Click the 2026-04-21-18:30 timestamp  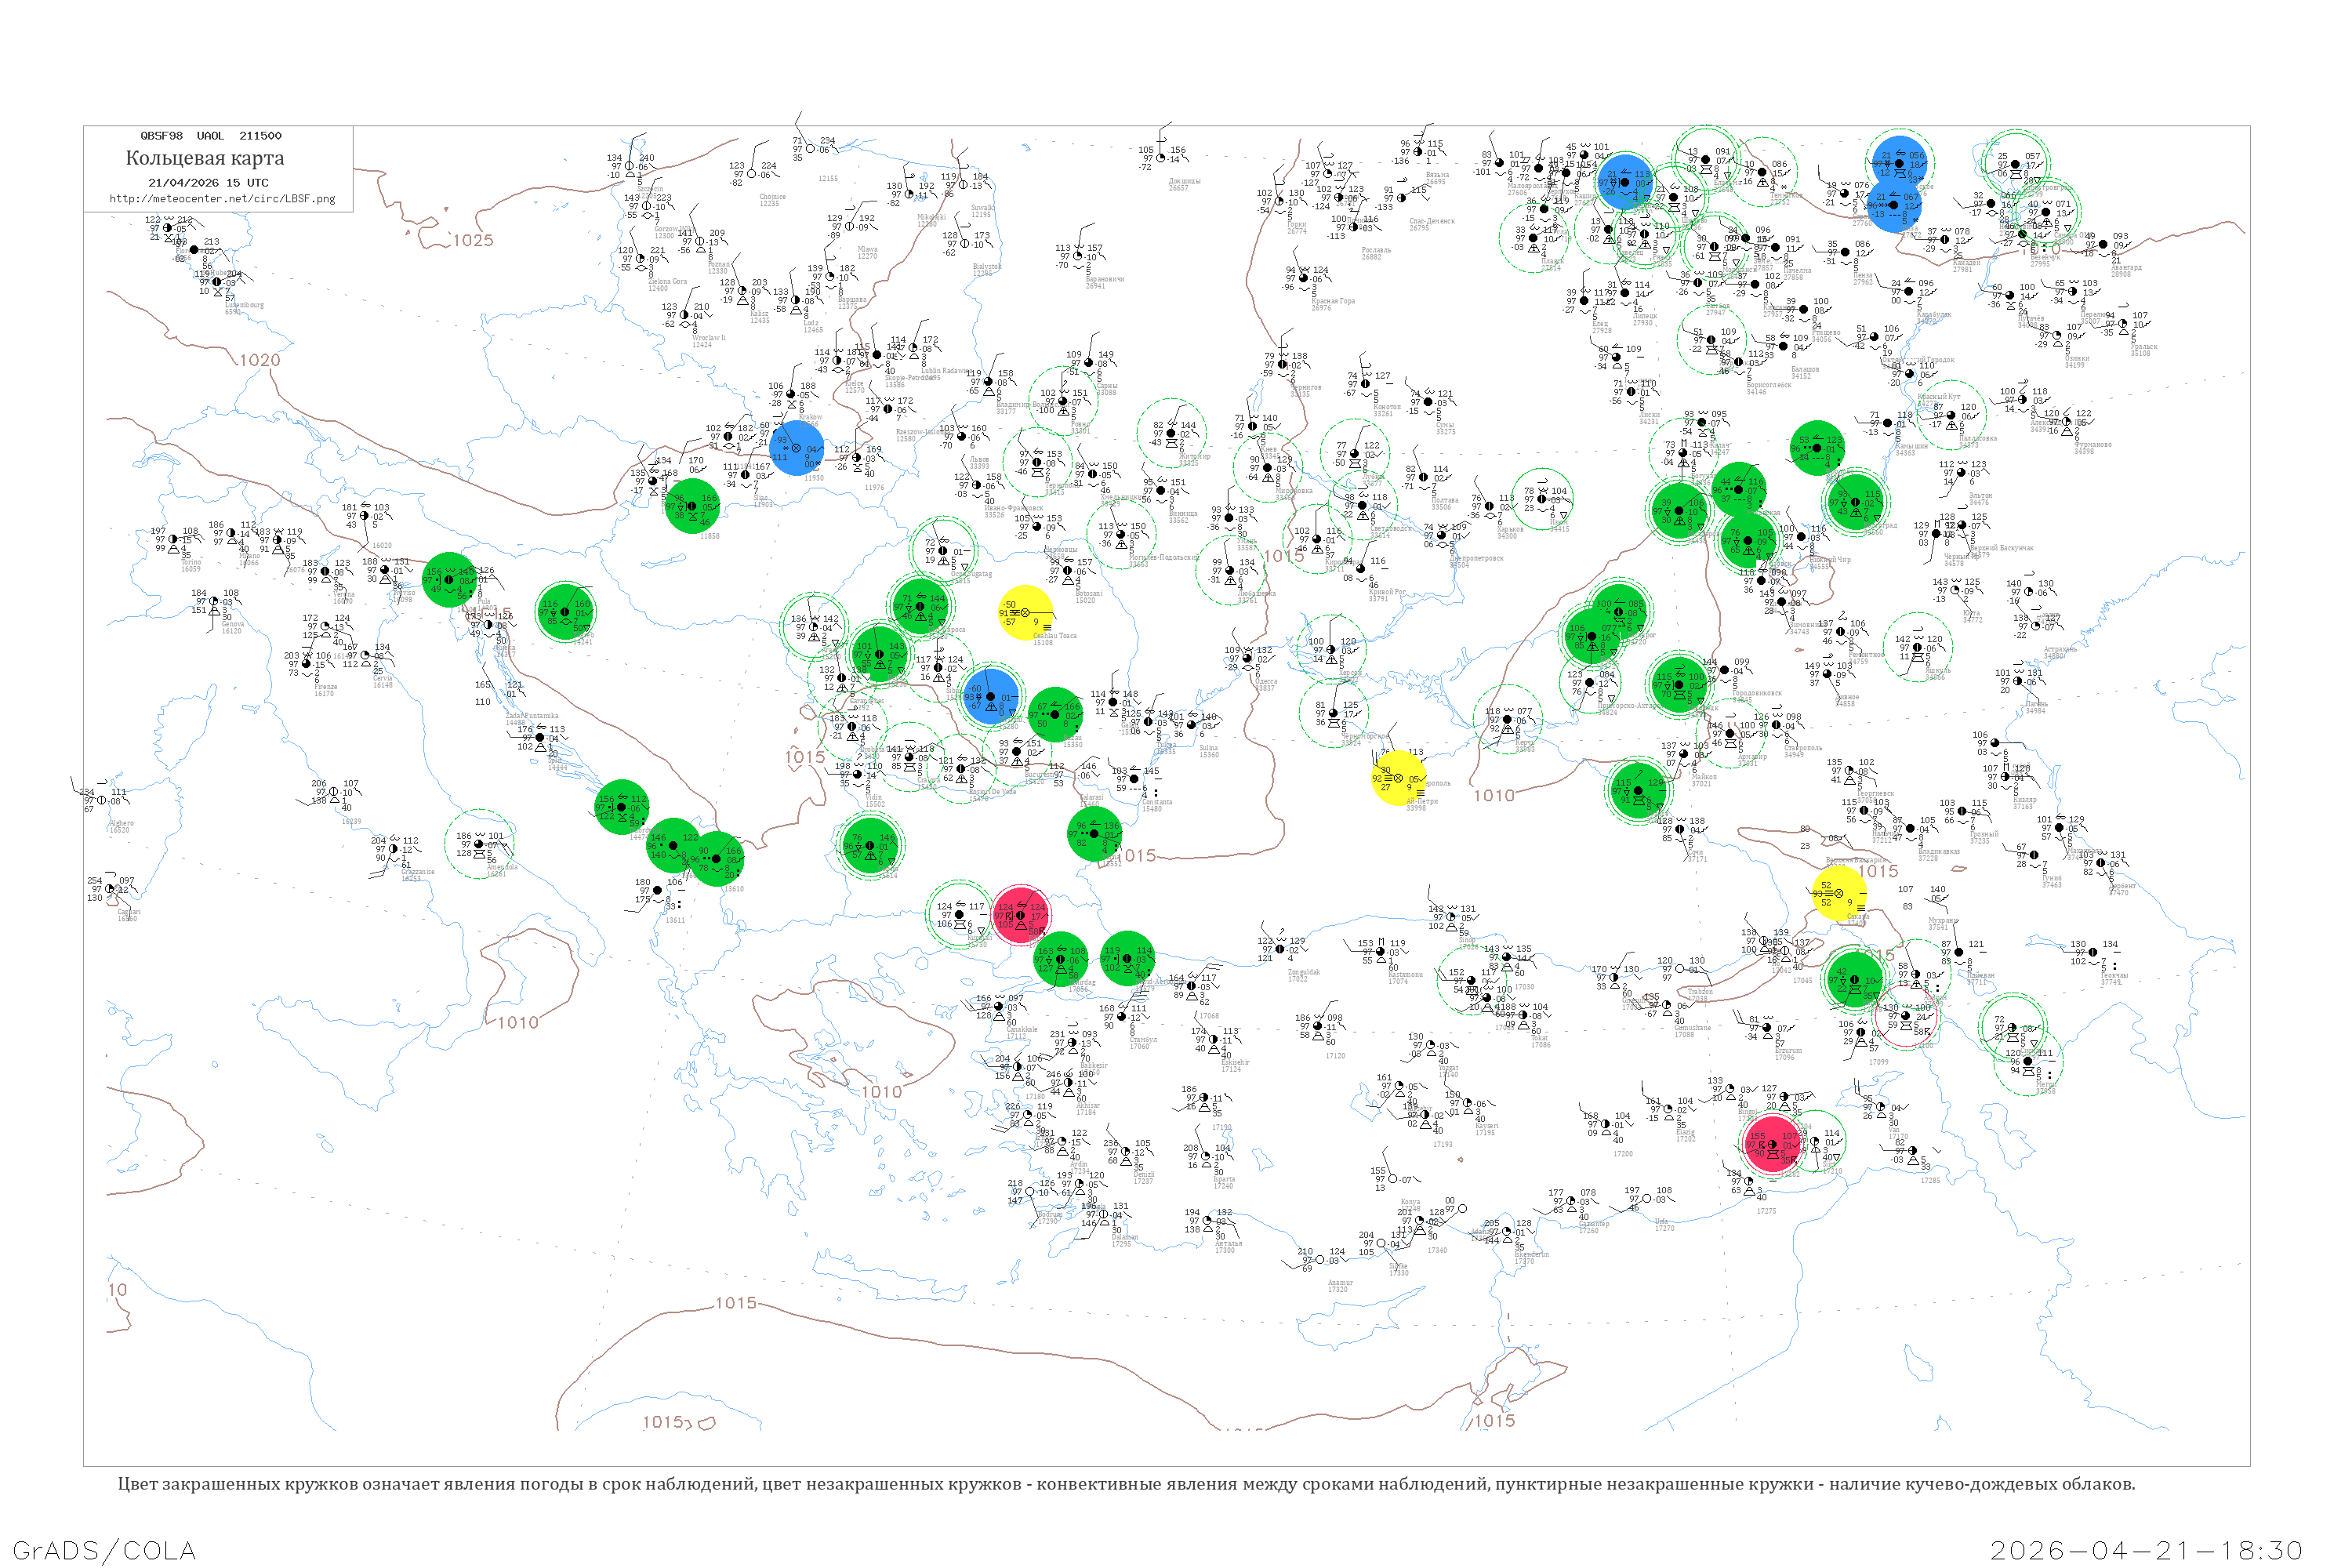click(x=2147, y=1549)
